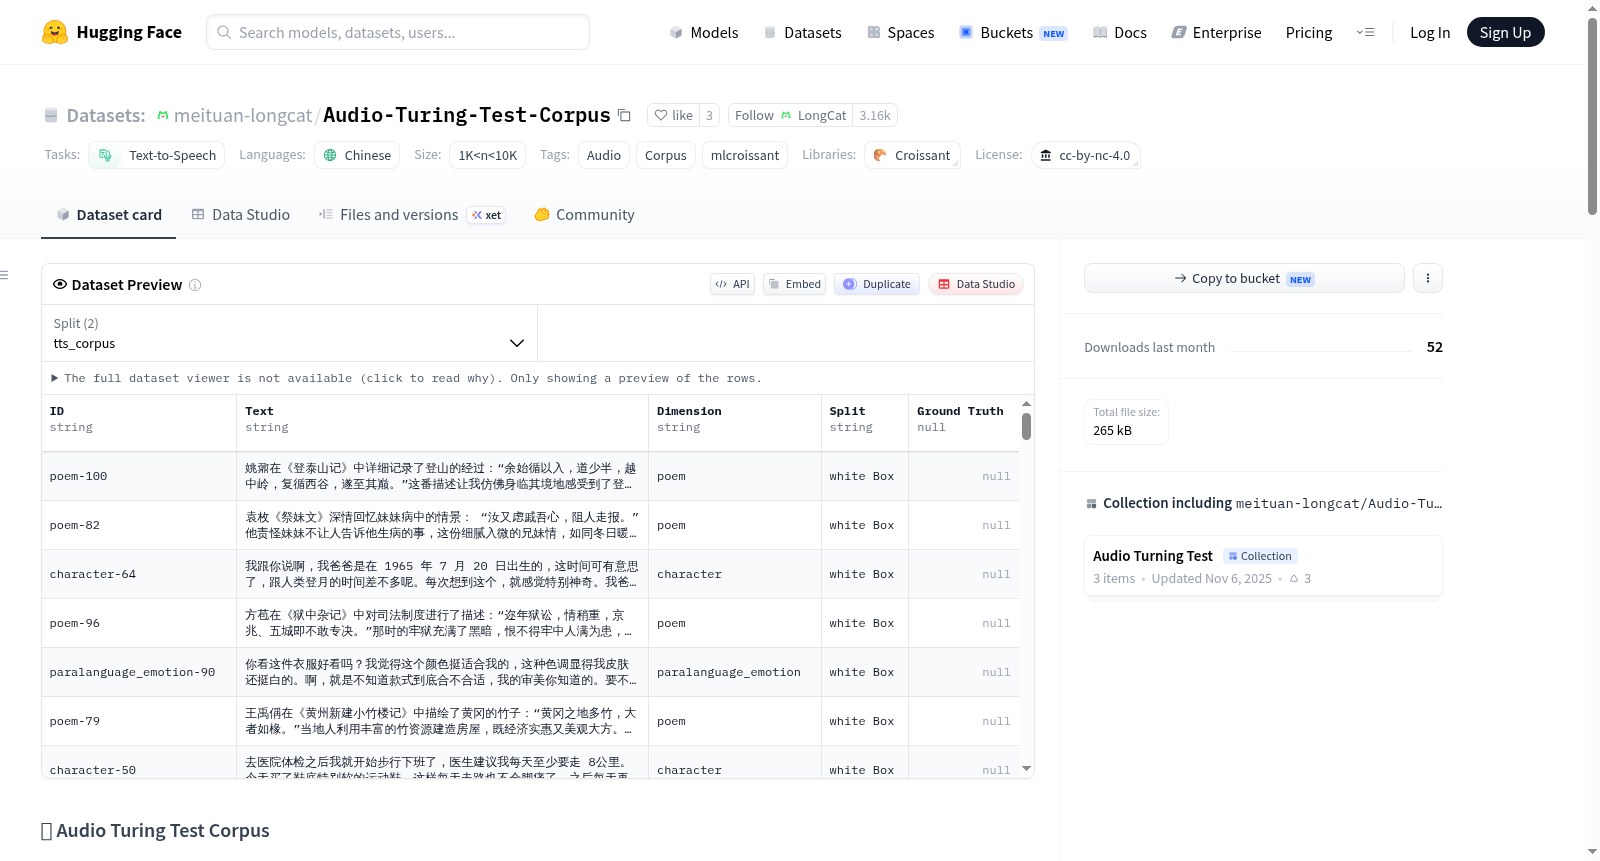This screenshot has height=861, width=1600.
Task: Expand the extra navigation menu chevron
Action: 1365,32
